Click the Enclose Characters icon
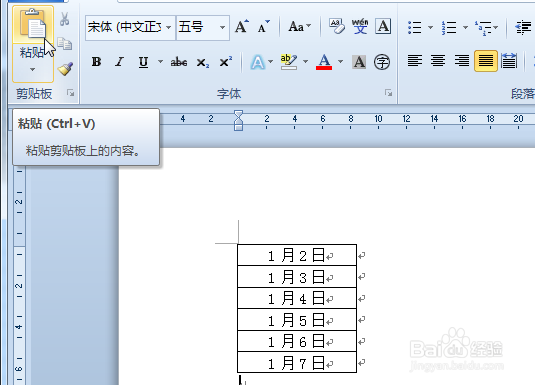 click(x=382, y=62)
